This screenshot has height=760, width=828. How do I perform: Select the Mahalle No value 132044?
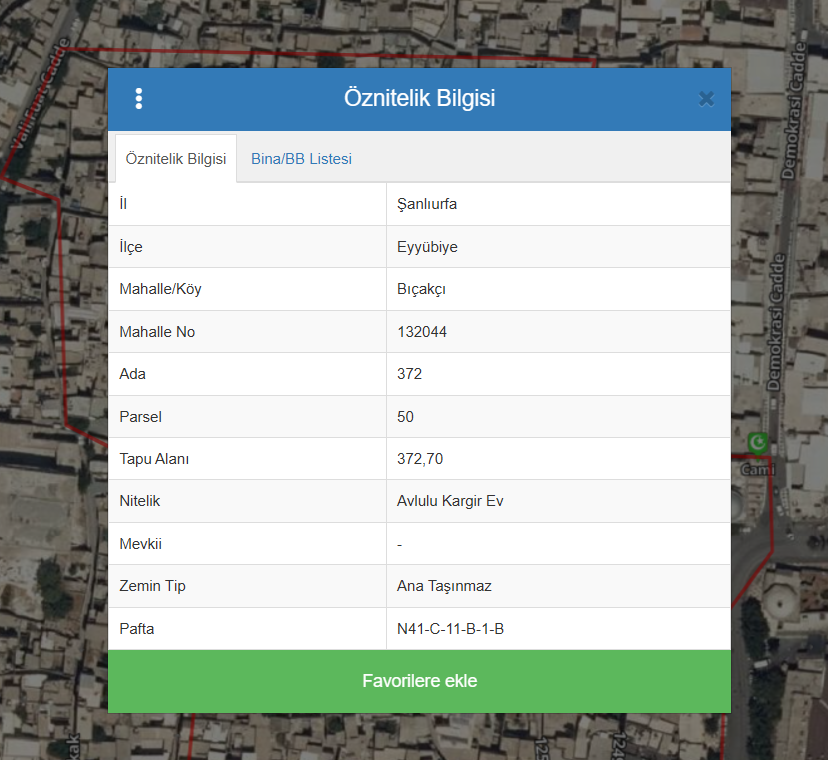tap(422, 332)
